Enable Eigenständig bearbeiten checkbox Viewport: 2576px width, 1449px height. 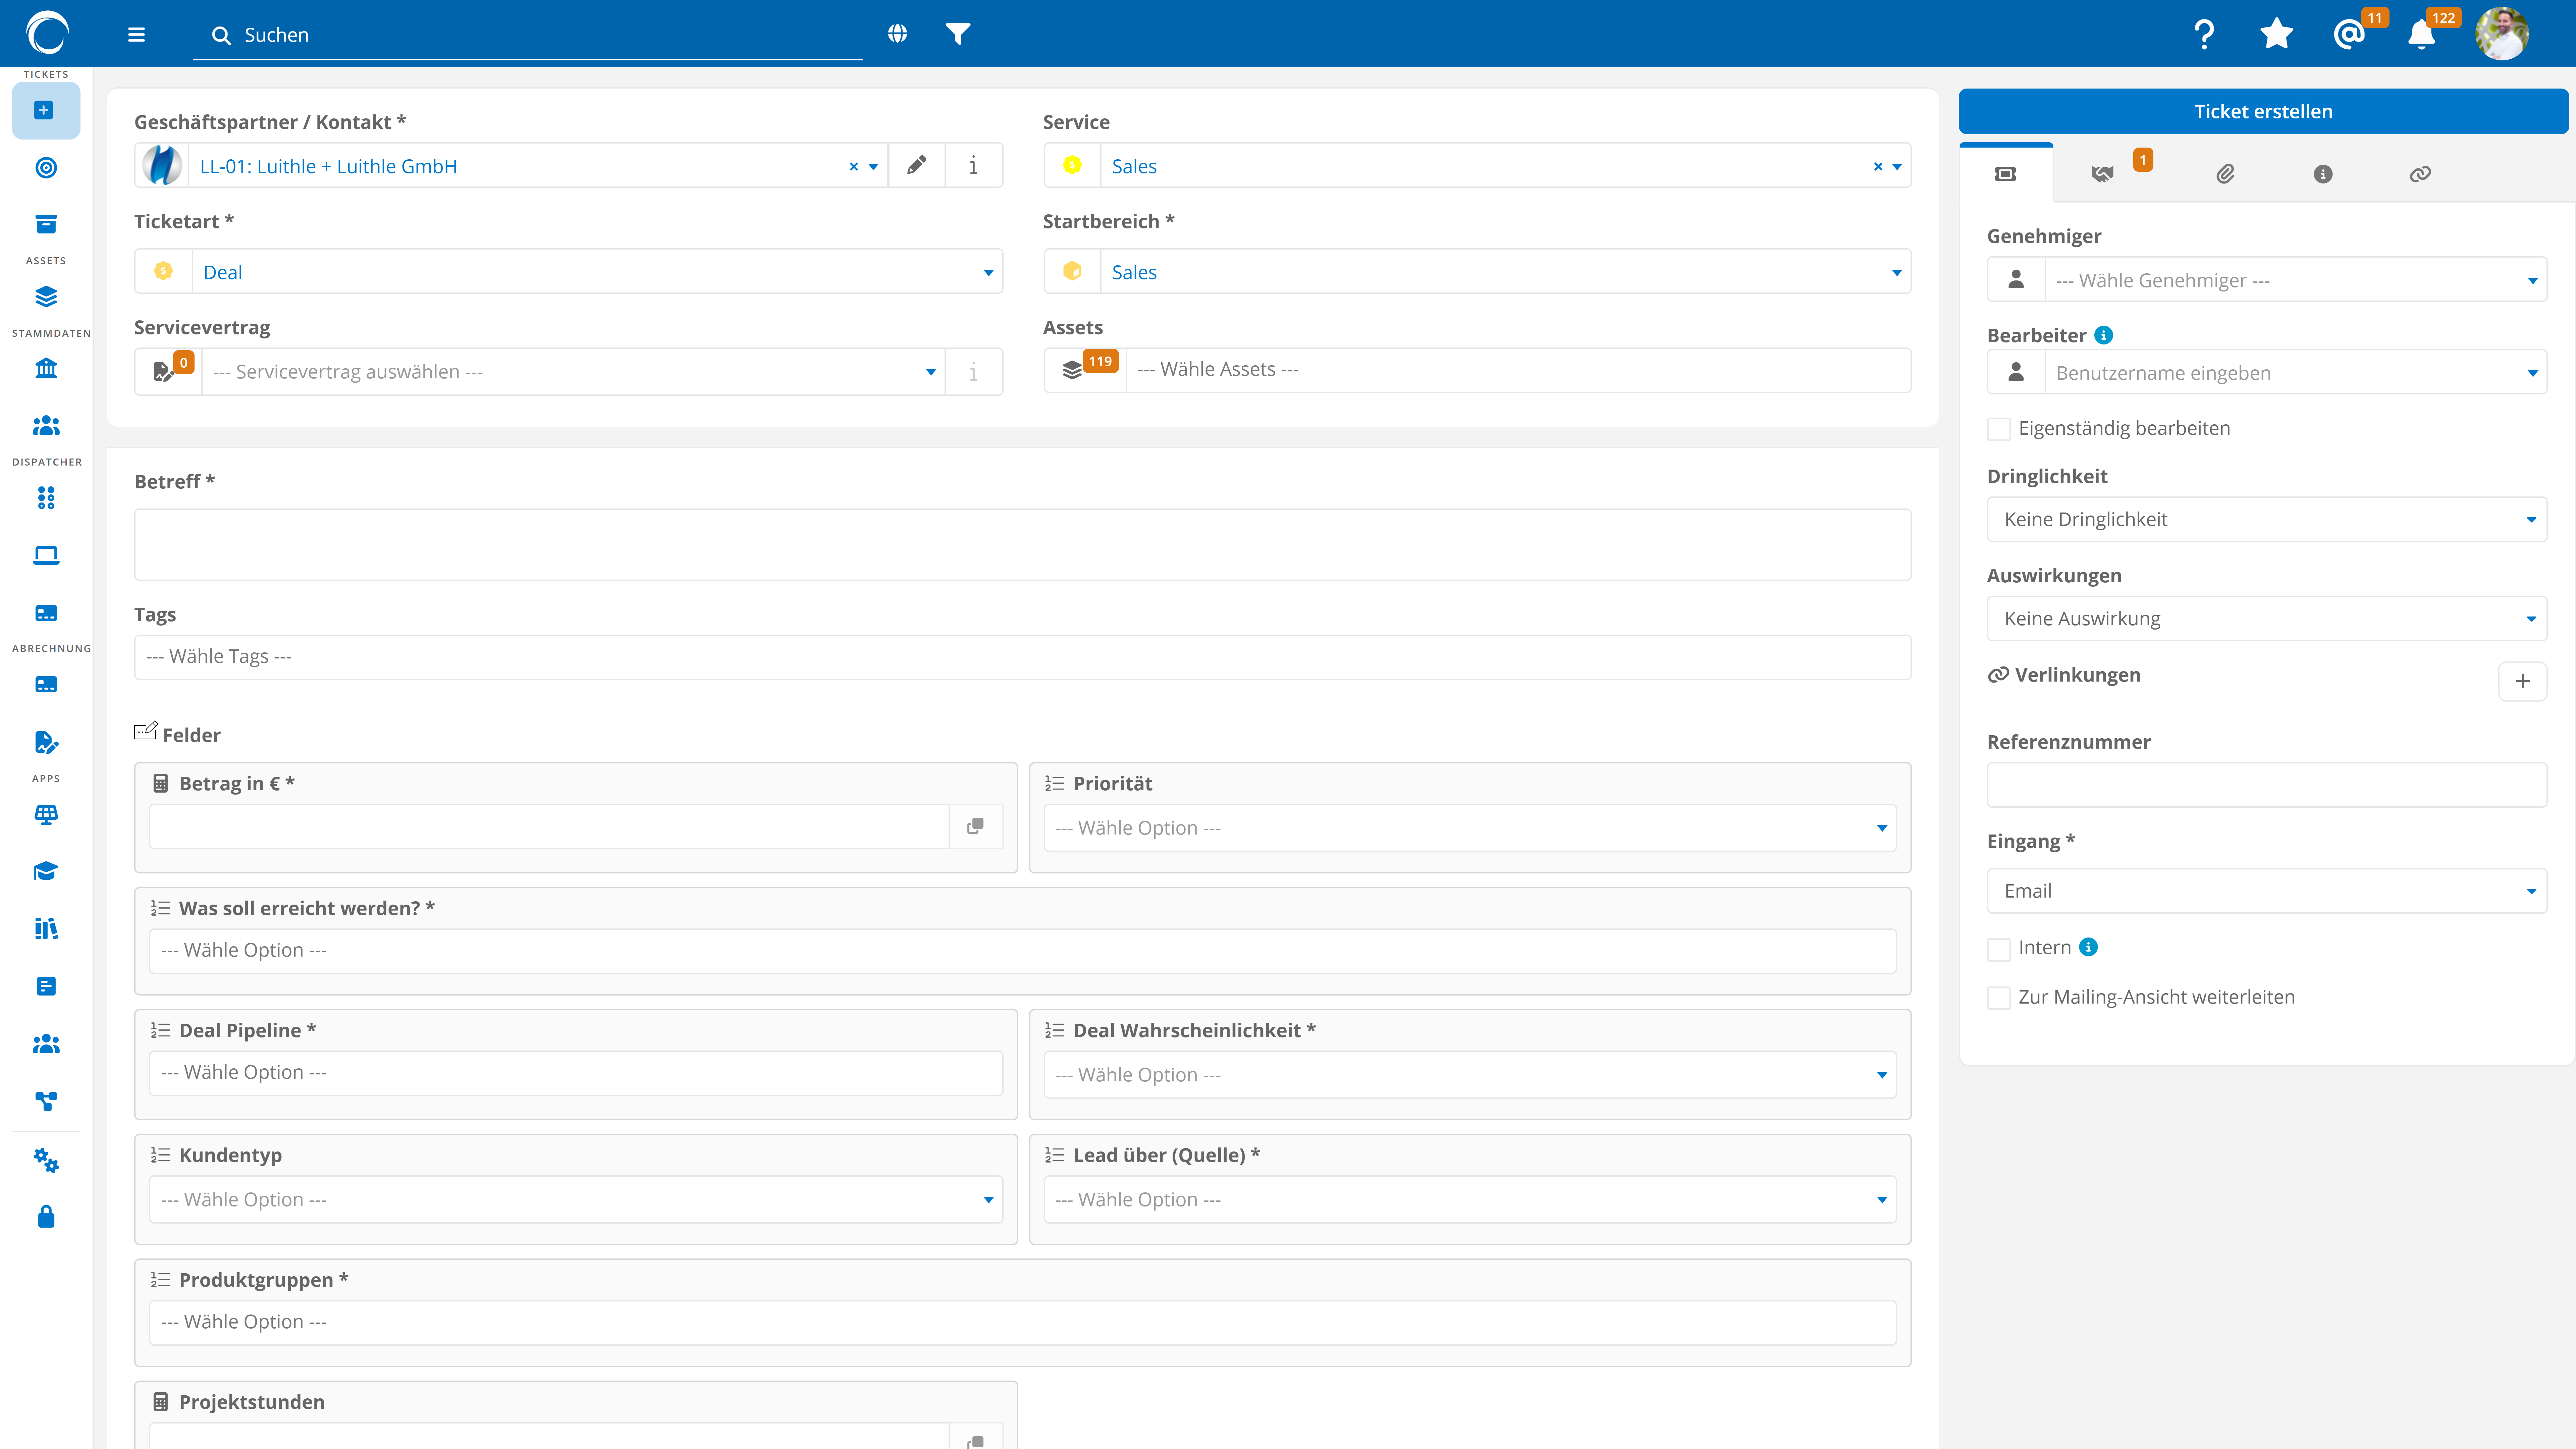[x=1999, y=429]
